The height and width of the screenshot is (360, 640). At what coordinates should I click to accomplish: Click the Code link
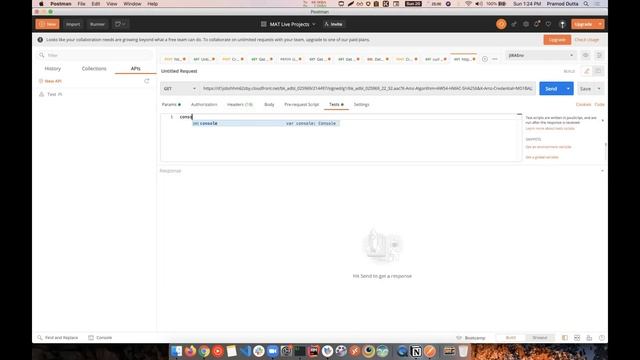[599, 104]
